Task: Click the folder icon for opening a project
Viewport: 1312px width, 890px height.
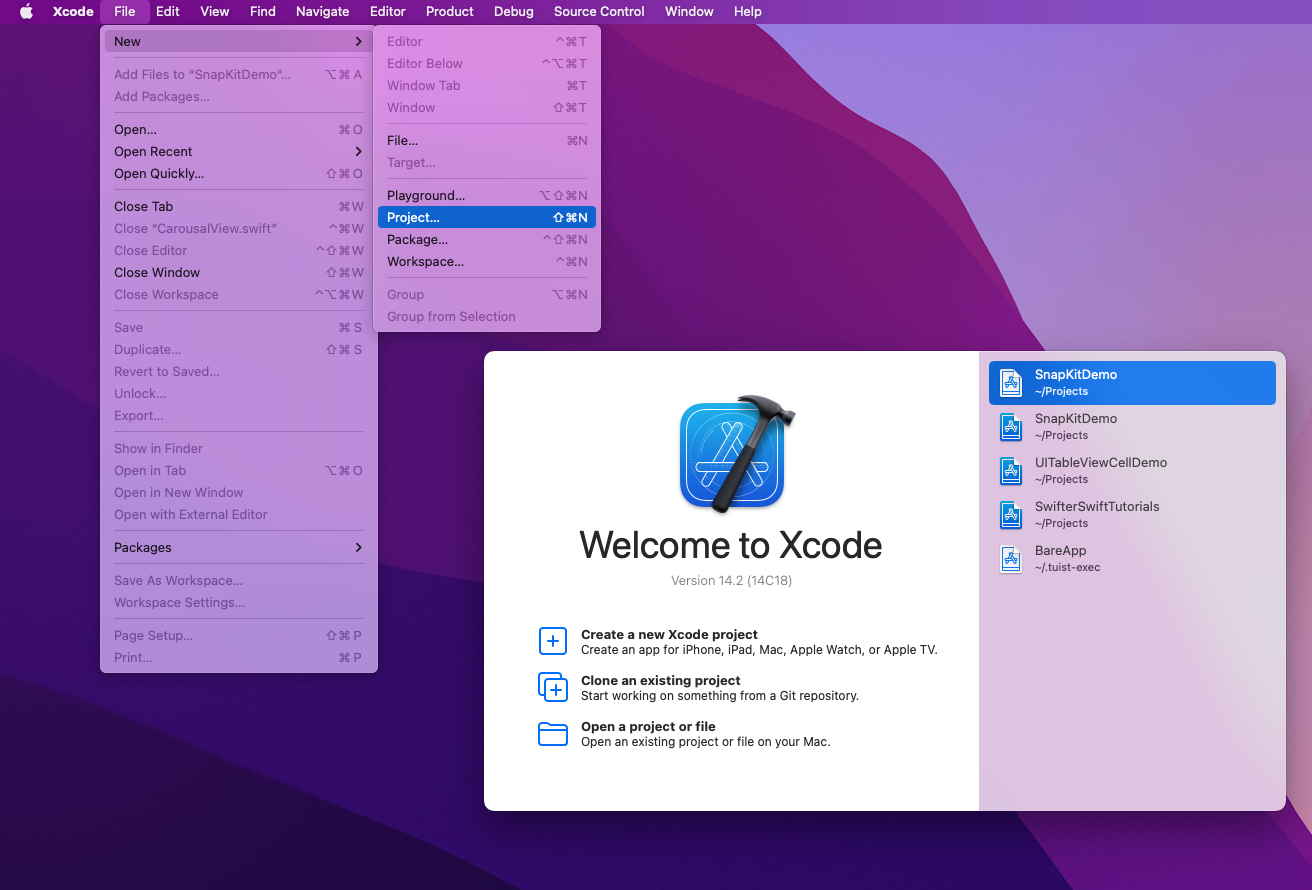Action: [553, 734]
